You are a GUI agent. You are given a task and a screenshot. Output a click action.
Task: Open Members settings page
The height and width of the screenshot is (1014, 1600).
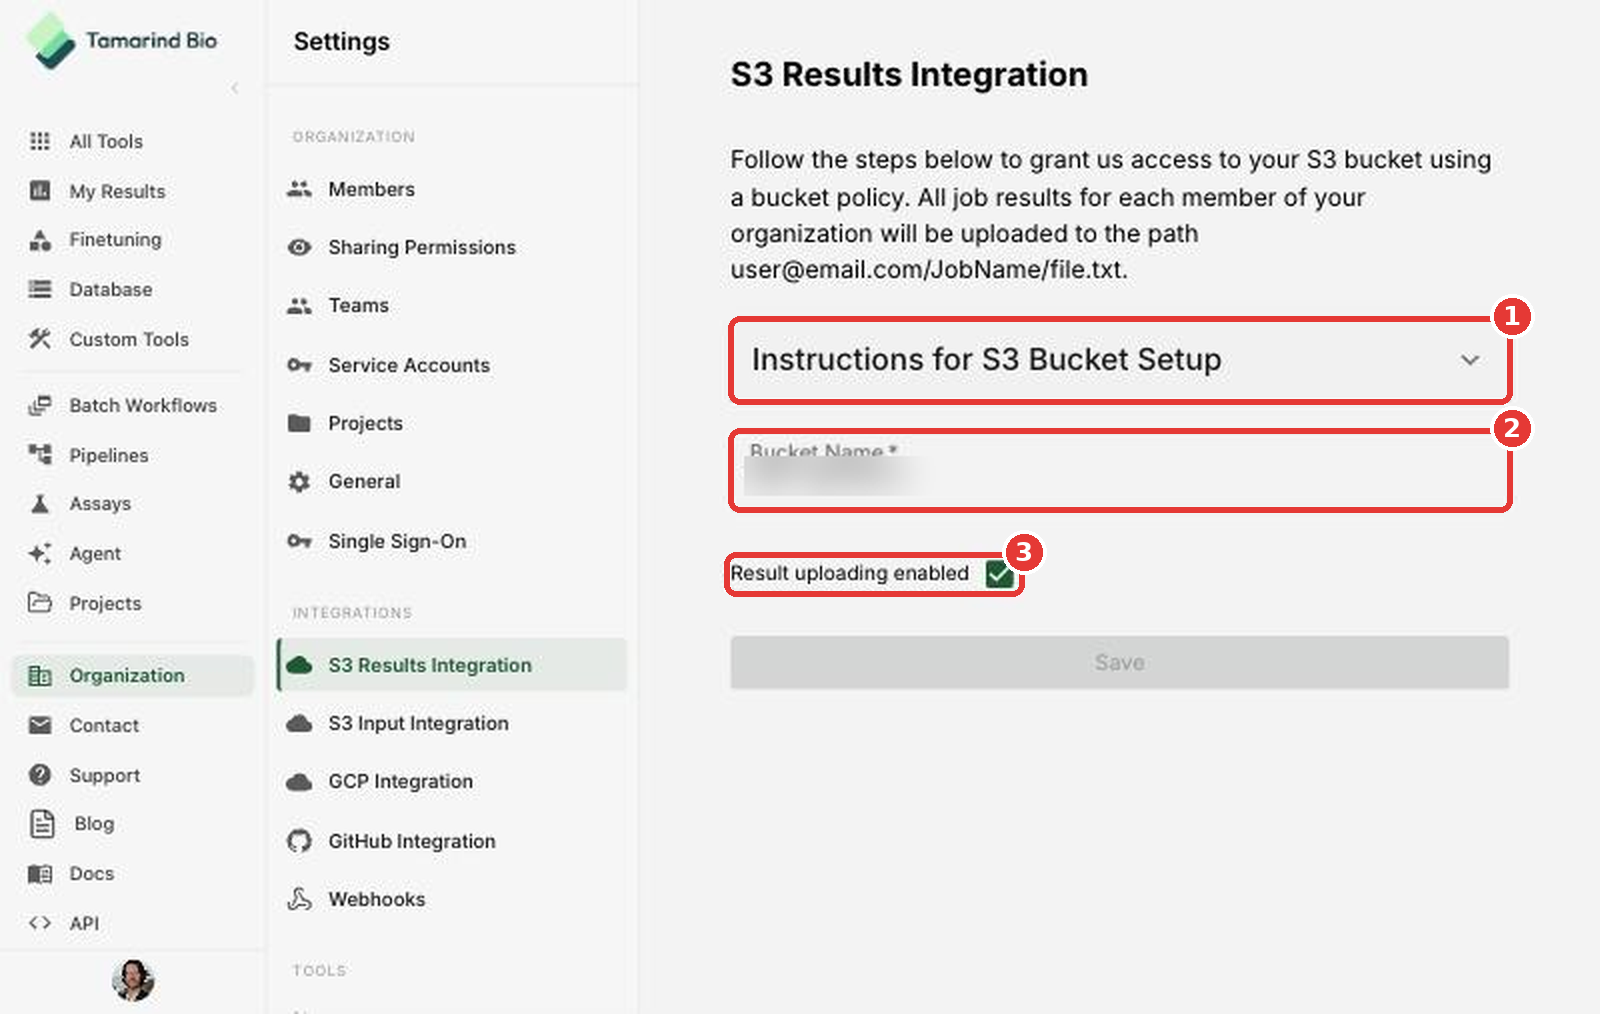[451, 189]
